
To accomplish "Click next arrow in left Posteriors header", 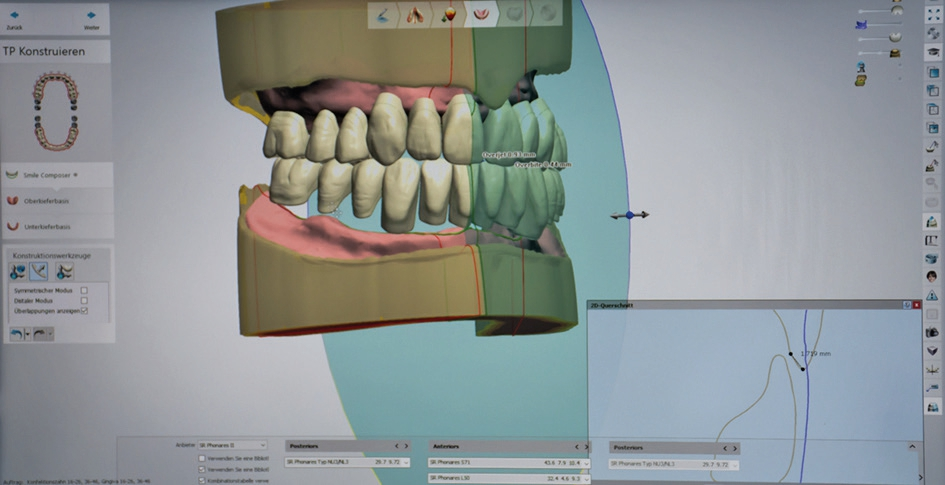I will [406, 446].
